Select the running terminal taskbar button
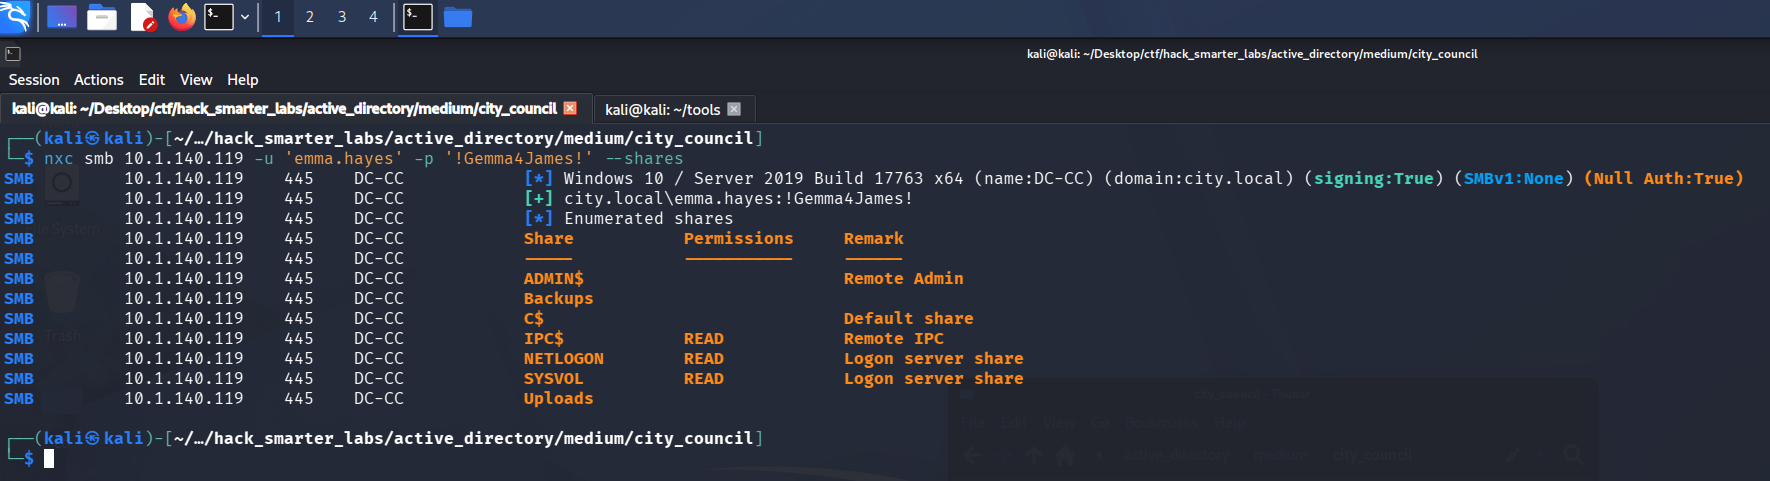1770x481 pixels. point(418,17)
